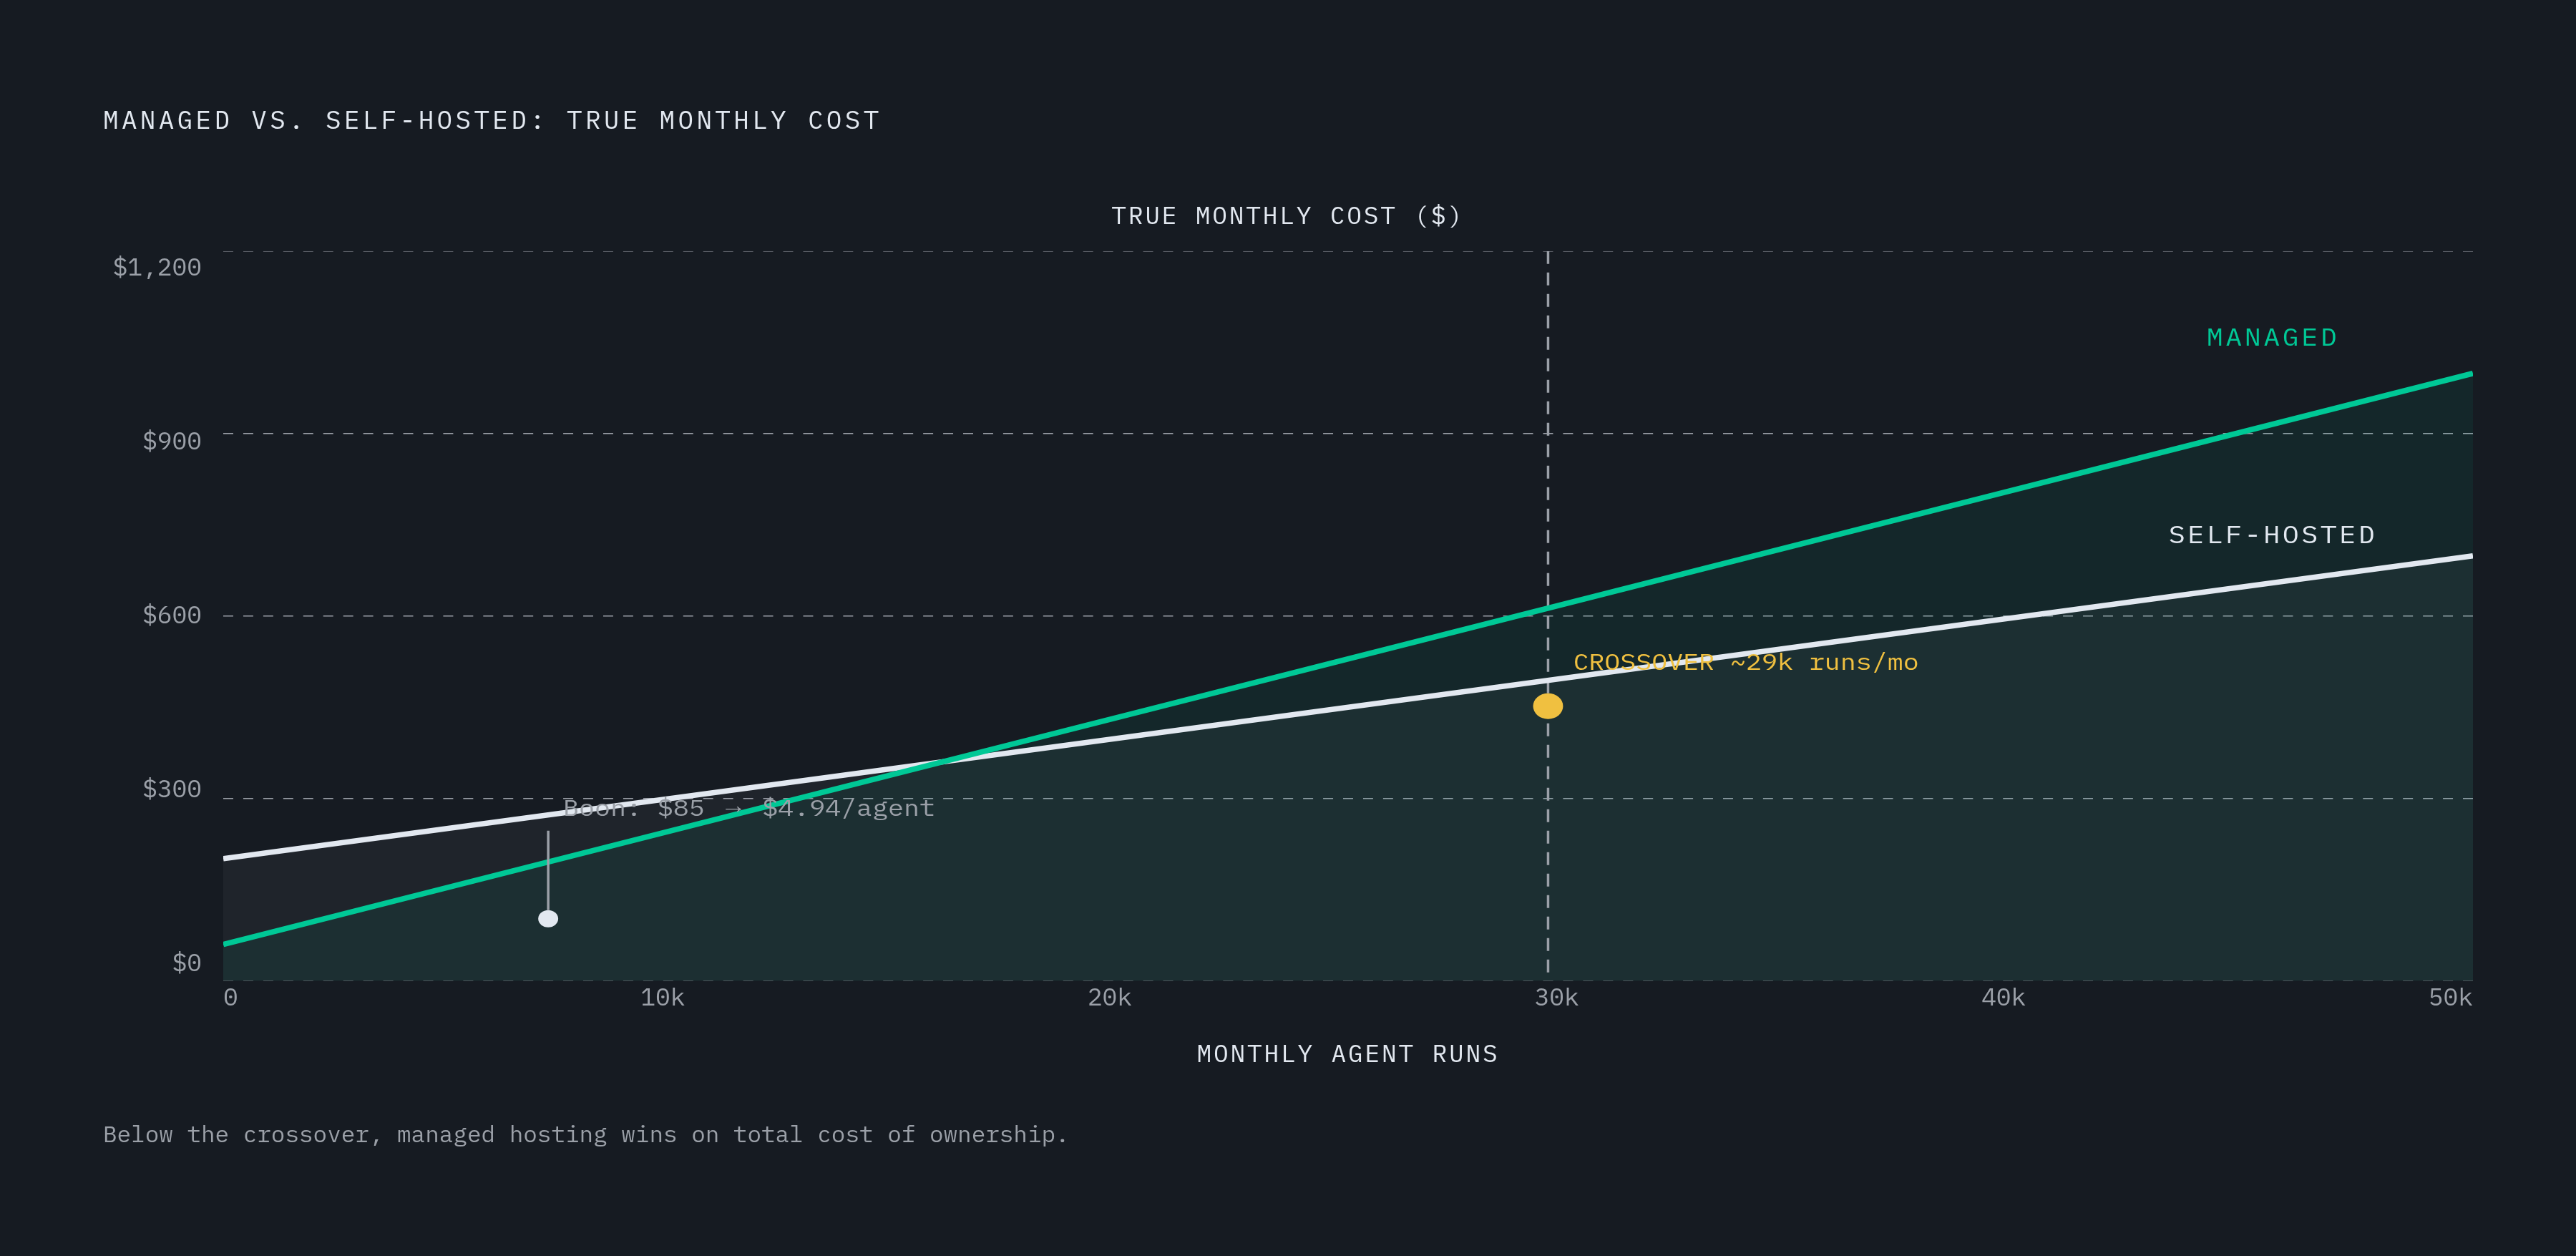
Task: Click the 20k x-axis tick label
Action: tap(1109, 997)
